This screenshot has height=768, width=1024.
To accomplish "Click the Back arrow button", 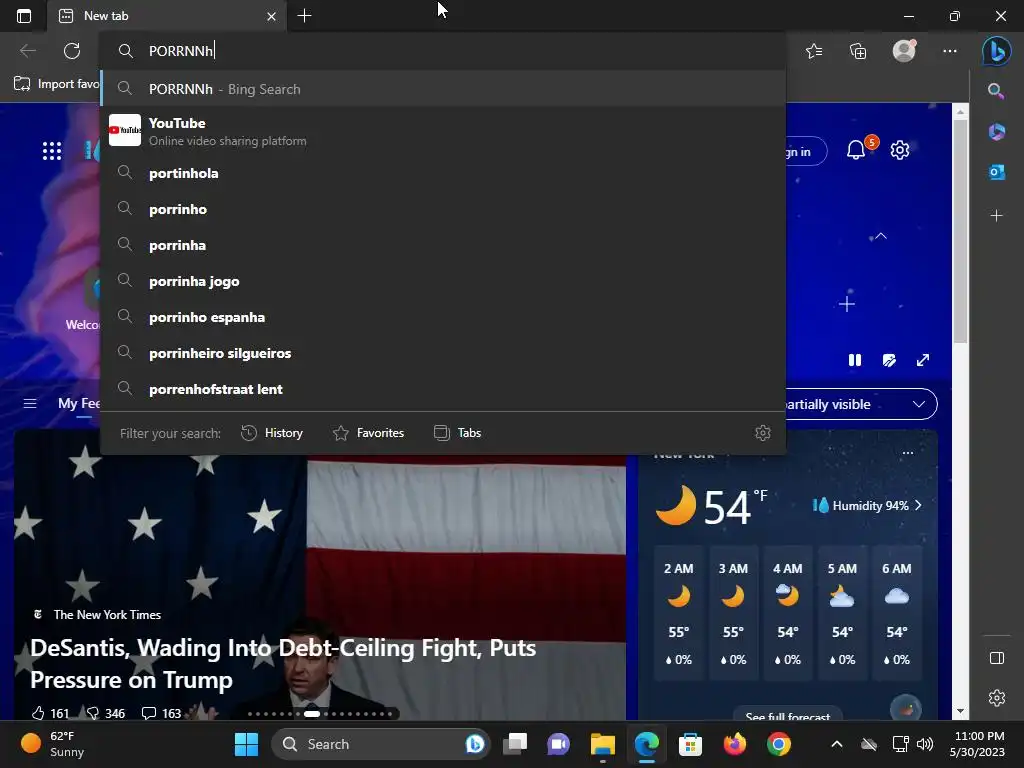I will point(28,50).
